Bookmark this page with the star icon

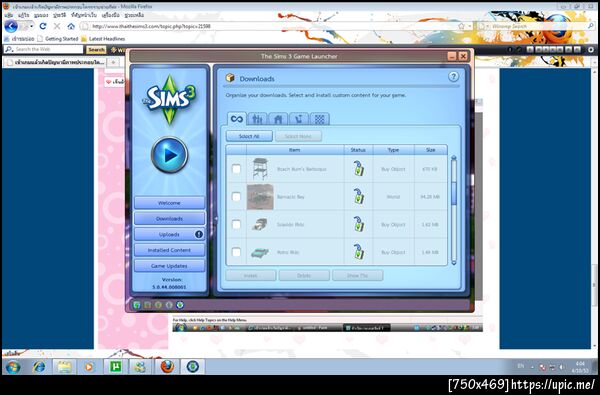[461, 26]
